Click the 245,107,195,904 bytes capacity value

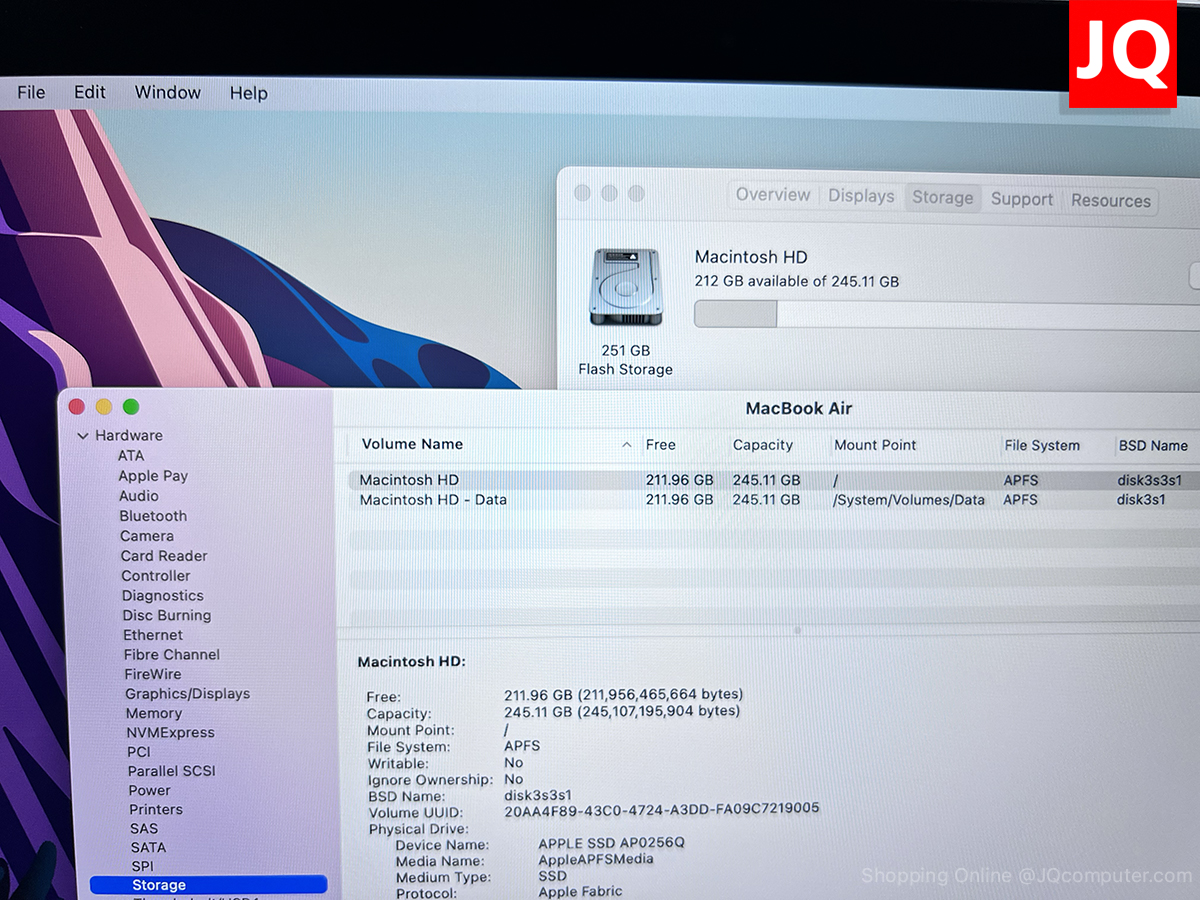point(660,712)
